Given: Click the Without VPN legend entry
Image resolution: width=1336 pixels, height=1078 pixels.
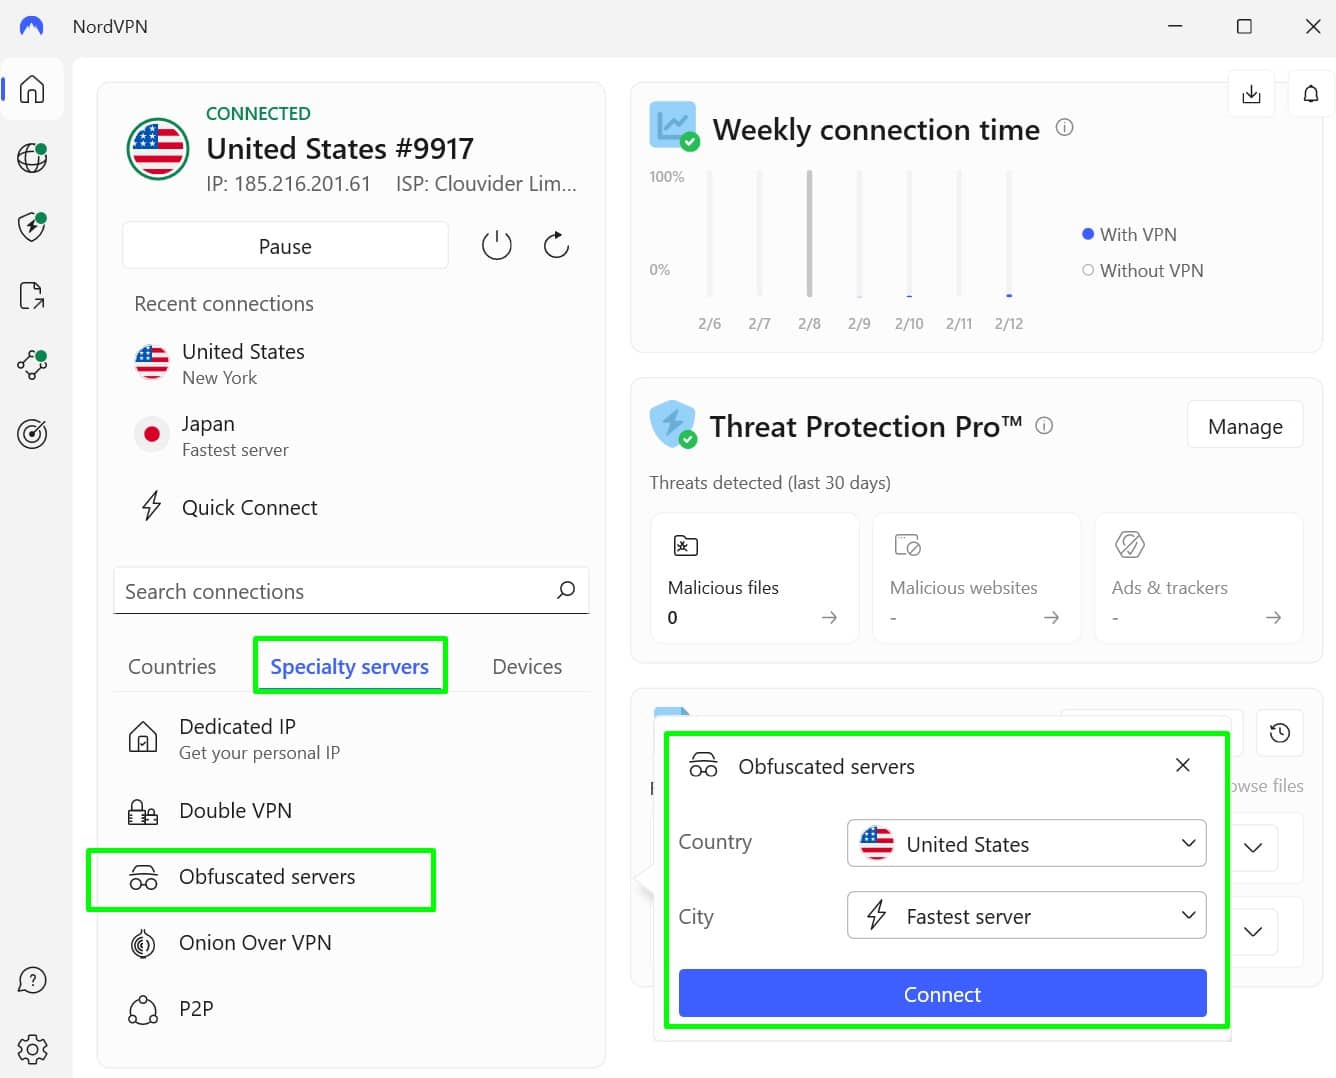Looking at the screenshot, I should [1142, 270].
